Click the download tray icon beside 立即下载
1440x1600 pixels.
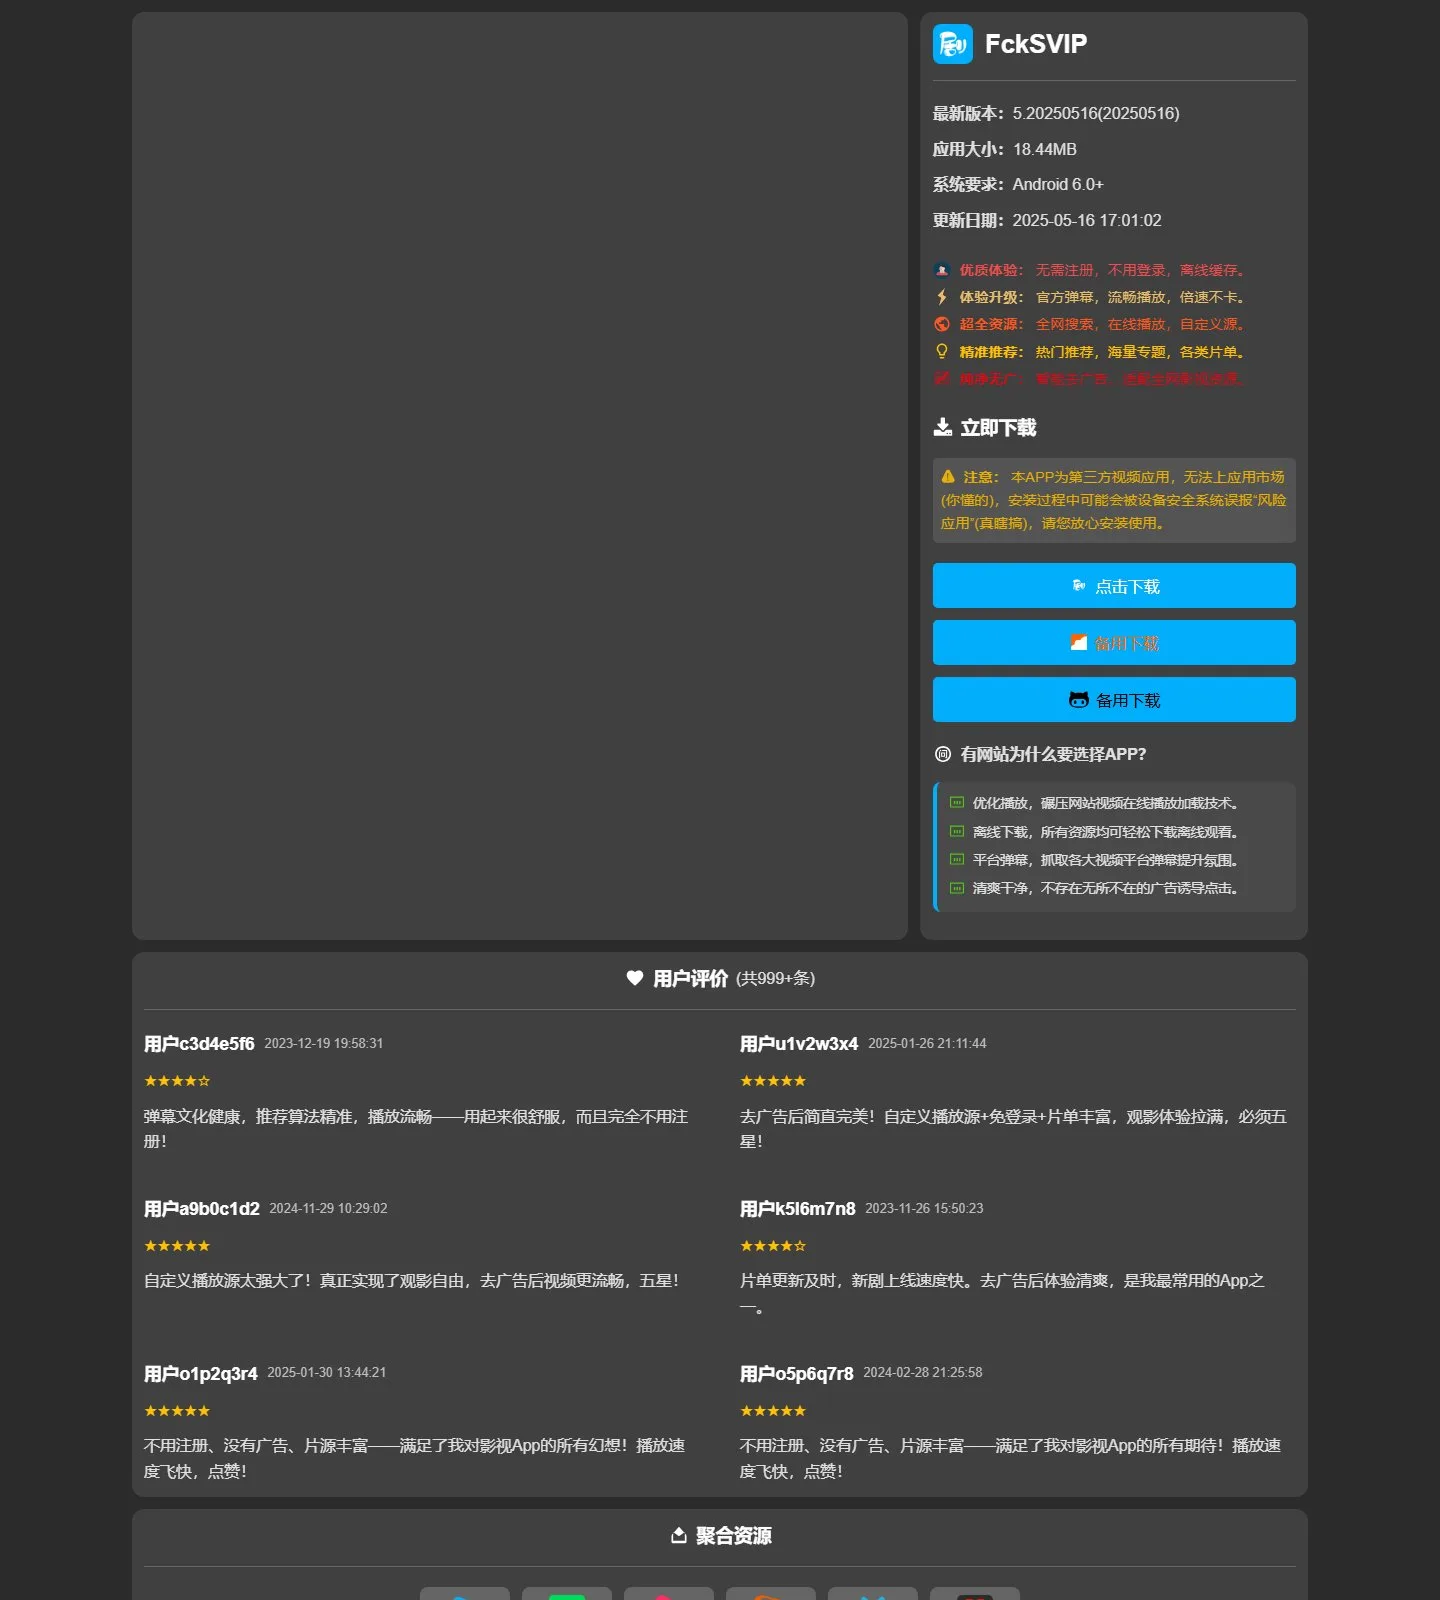click(943, 428)
